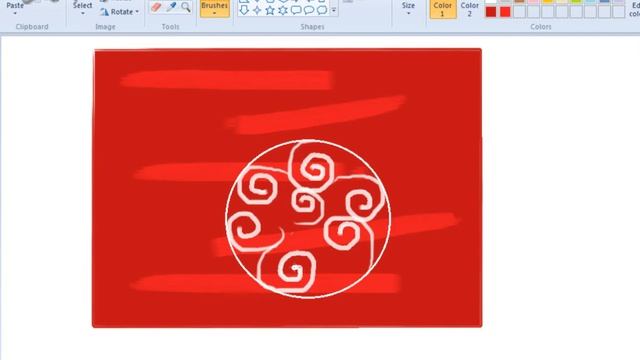Choose the cloud callout shape
The image size is (640, 360).
click(322, 10)
